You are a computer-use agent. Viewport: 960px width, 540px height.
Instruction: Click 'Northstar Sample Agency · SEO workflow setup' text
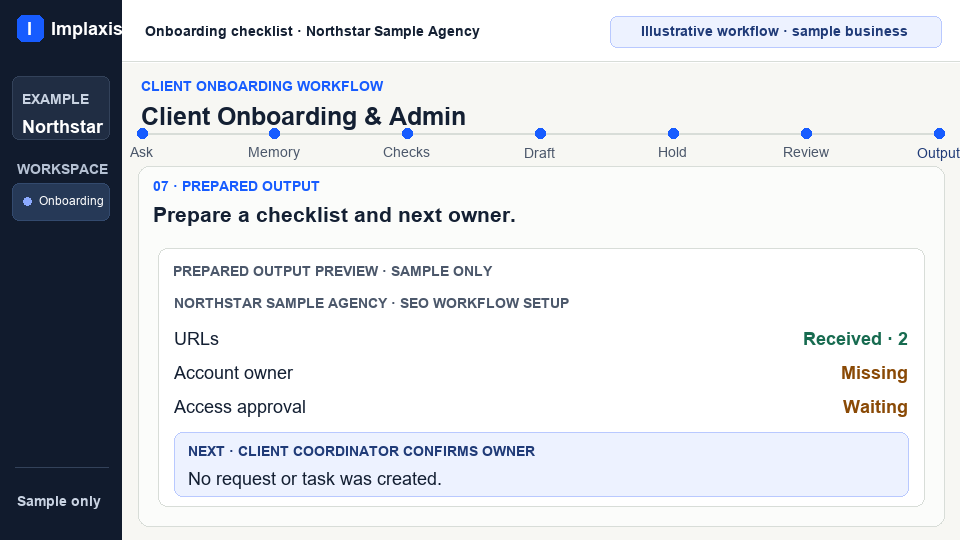tap(372, 303)
